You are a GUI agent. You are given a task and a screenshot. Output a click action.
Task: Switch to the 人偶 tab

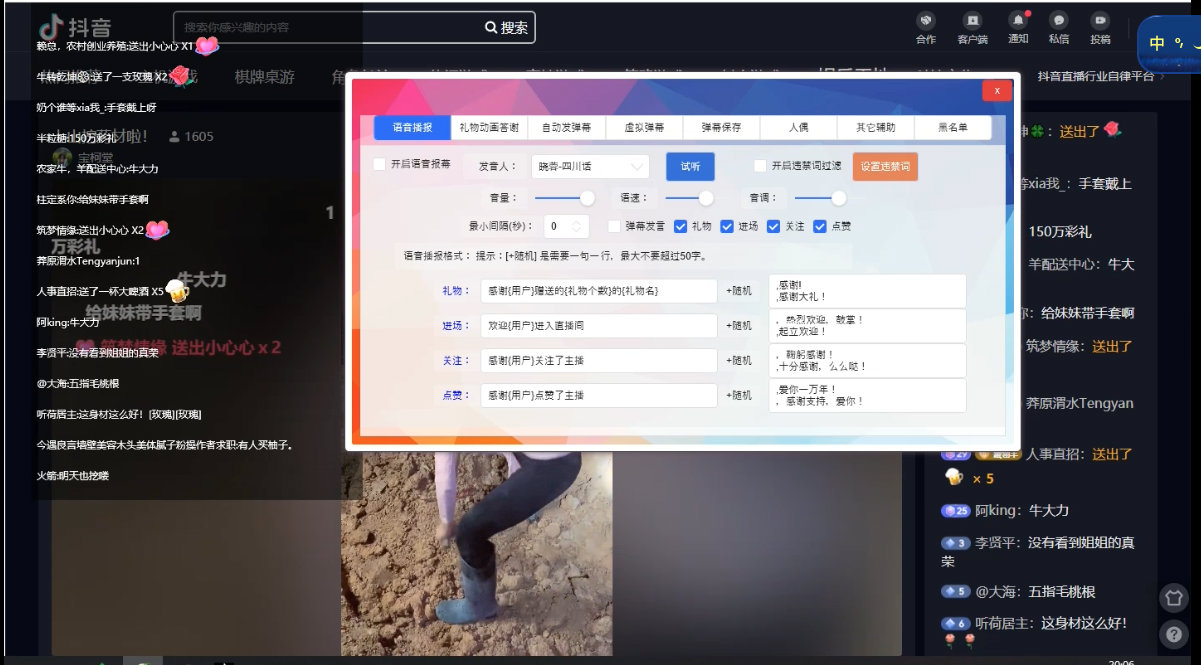click(x=798, y=128)
